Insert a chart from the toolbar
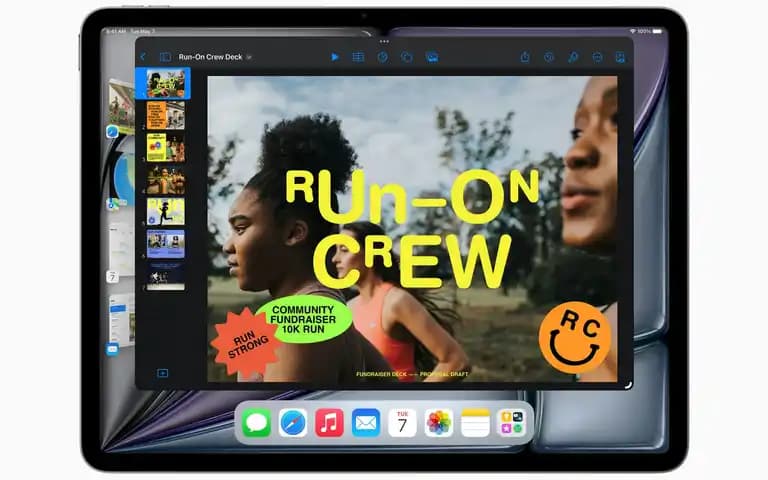Image resolution: width=768 pixels, height=480 pixels. (x=383, y=57)
